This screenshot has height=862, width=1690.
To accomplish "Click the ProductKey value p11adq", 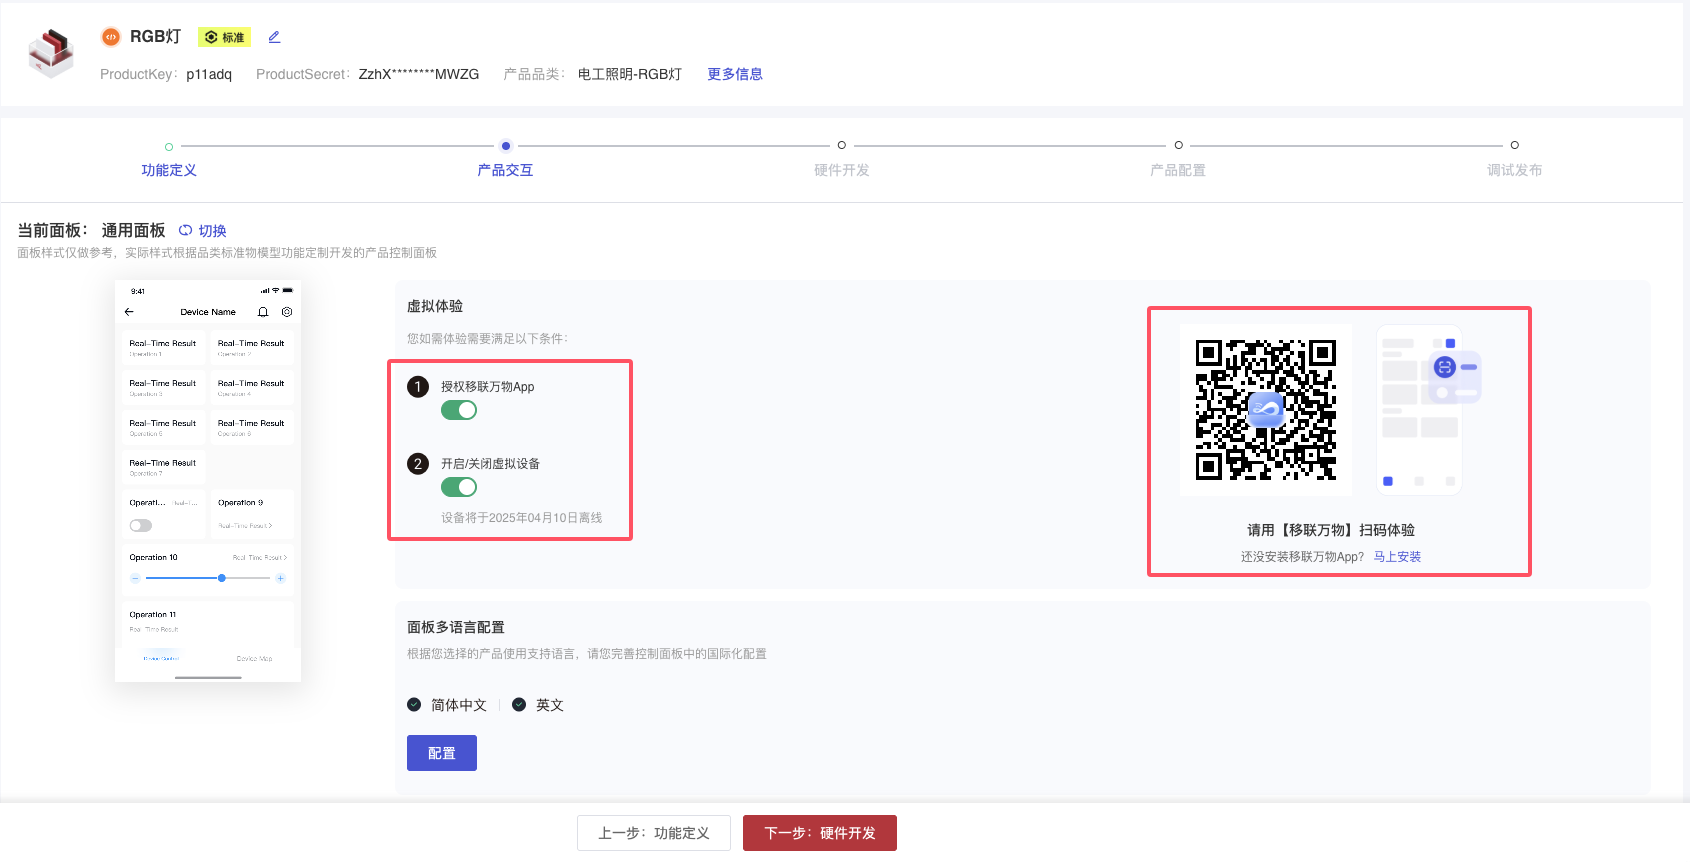I will 209,74.
